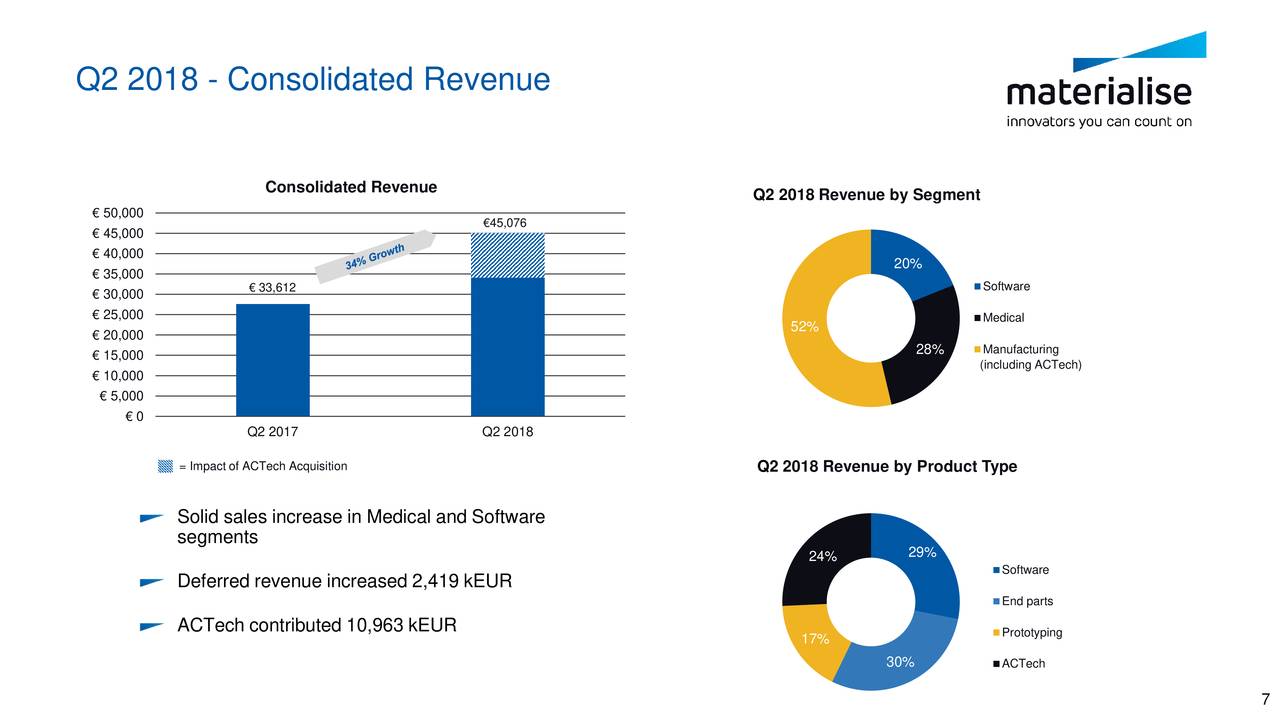Click bullet icon beside Deferred revenue
Image resolution: width=1280 pixels, height=720 pixels.
[152, 581]
